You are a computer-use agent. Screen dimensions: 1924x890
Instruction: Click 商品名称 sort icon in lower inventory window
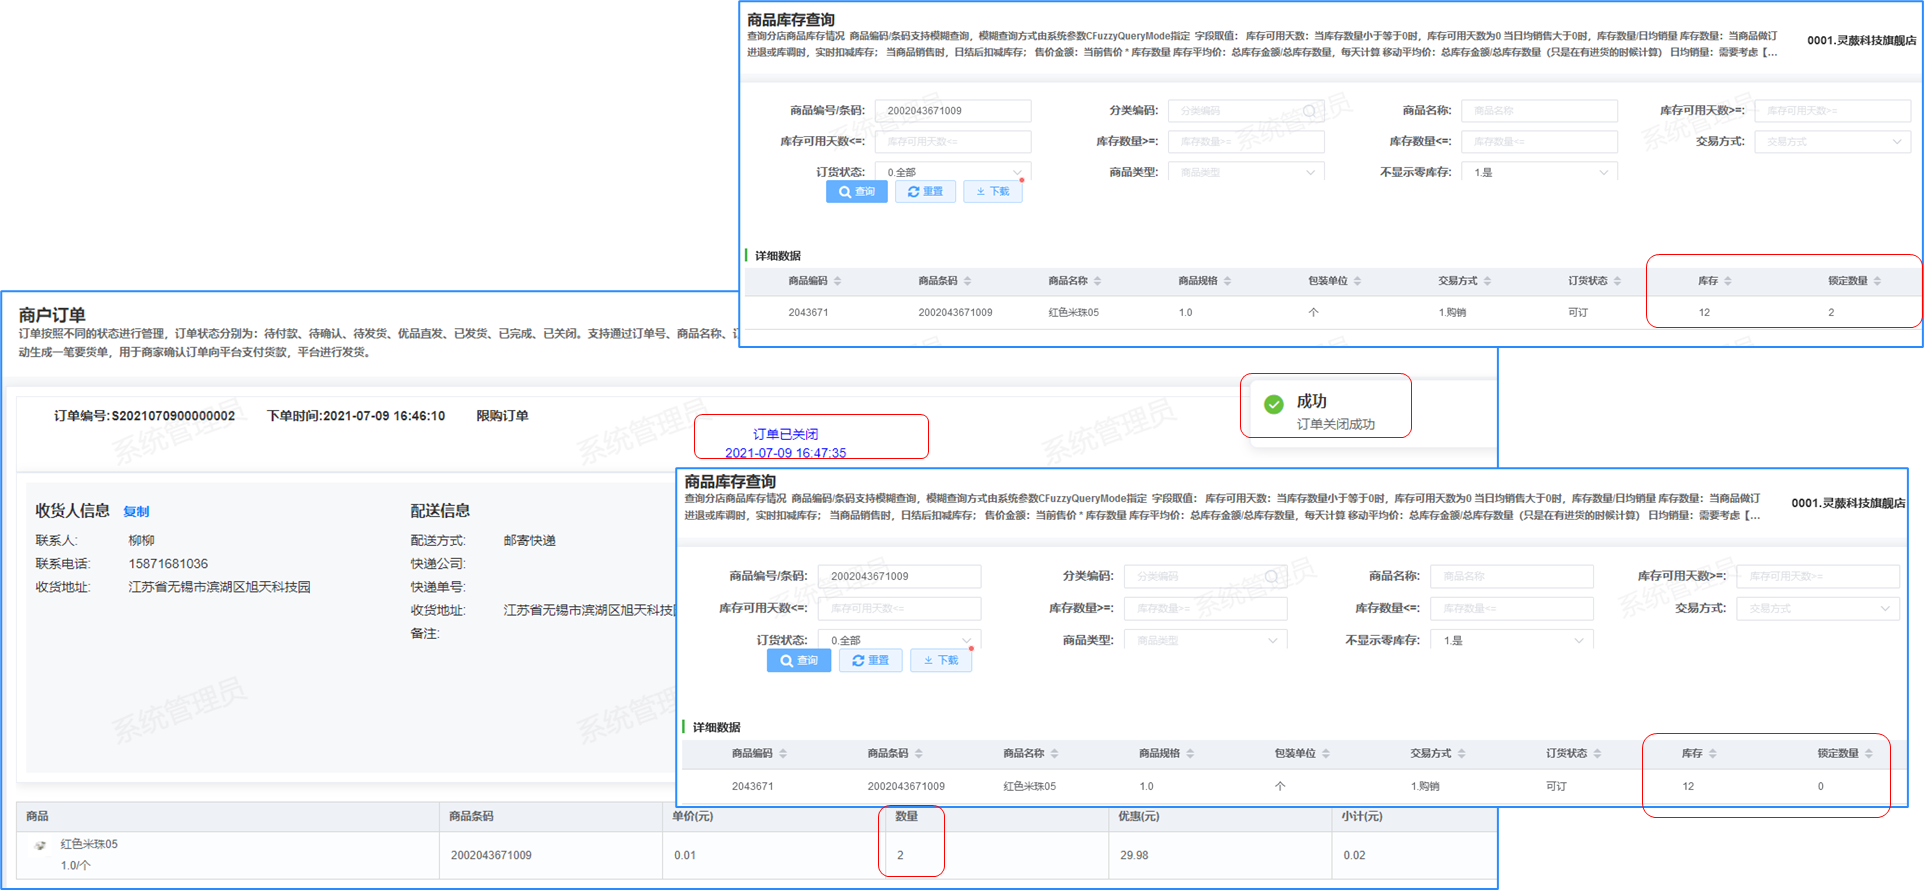pos(1055,754)
